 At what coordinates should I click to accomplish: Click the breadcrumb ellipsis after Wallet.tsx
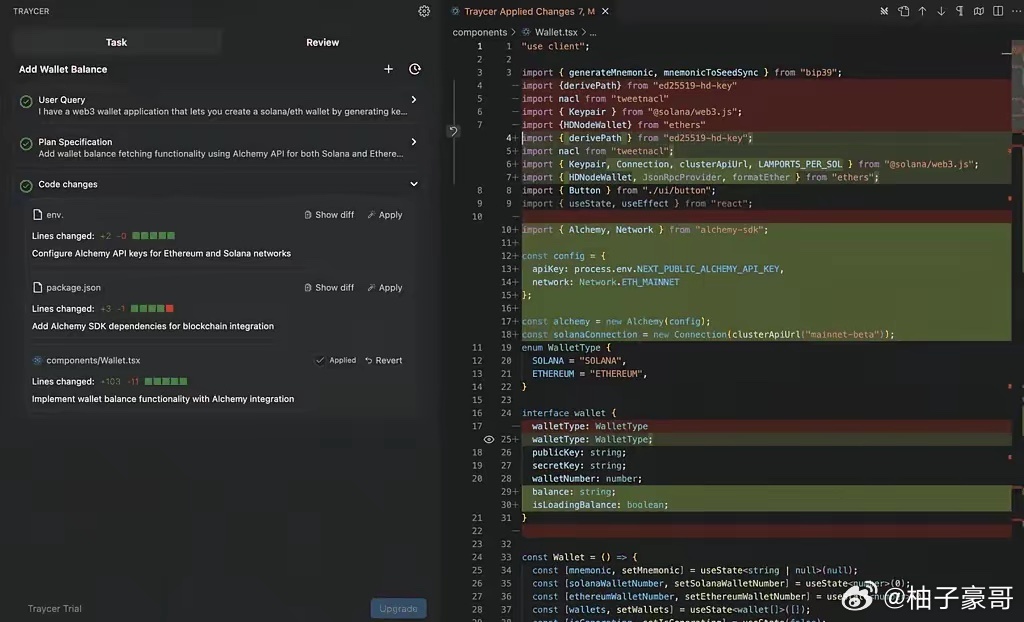coord(593,32)
